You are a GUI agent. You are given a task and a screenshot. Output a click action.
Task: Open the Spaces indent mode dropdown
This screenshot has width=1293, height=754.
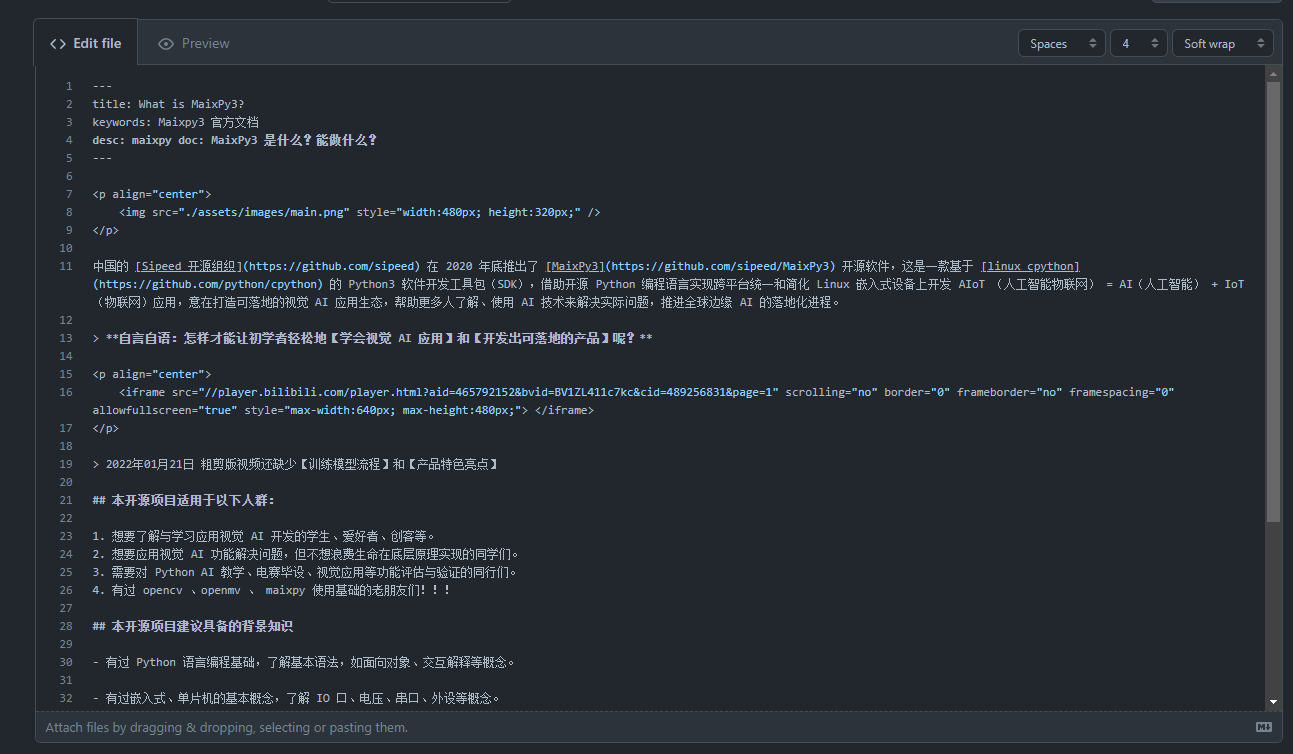click(x=1061, y=44)
